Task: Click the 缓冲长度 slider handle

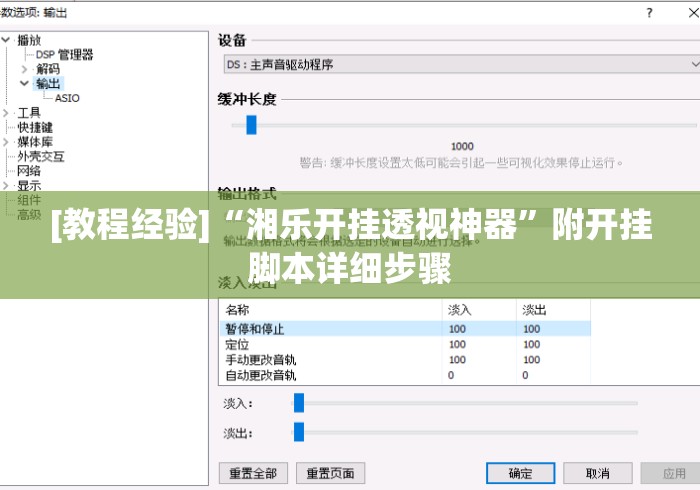Action: pyautogui.click(x=251, y=125)
